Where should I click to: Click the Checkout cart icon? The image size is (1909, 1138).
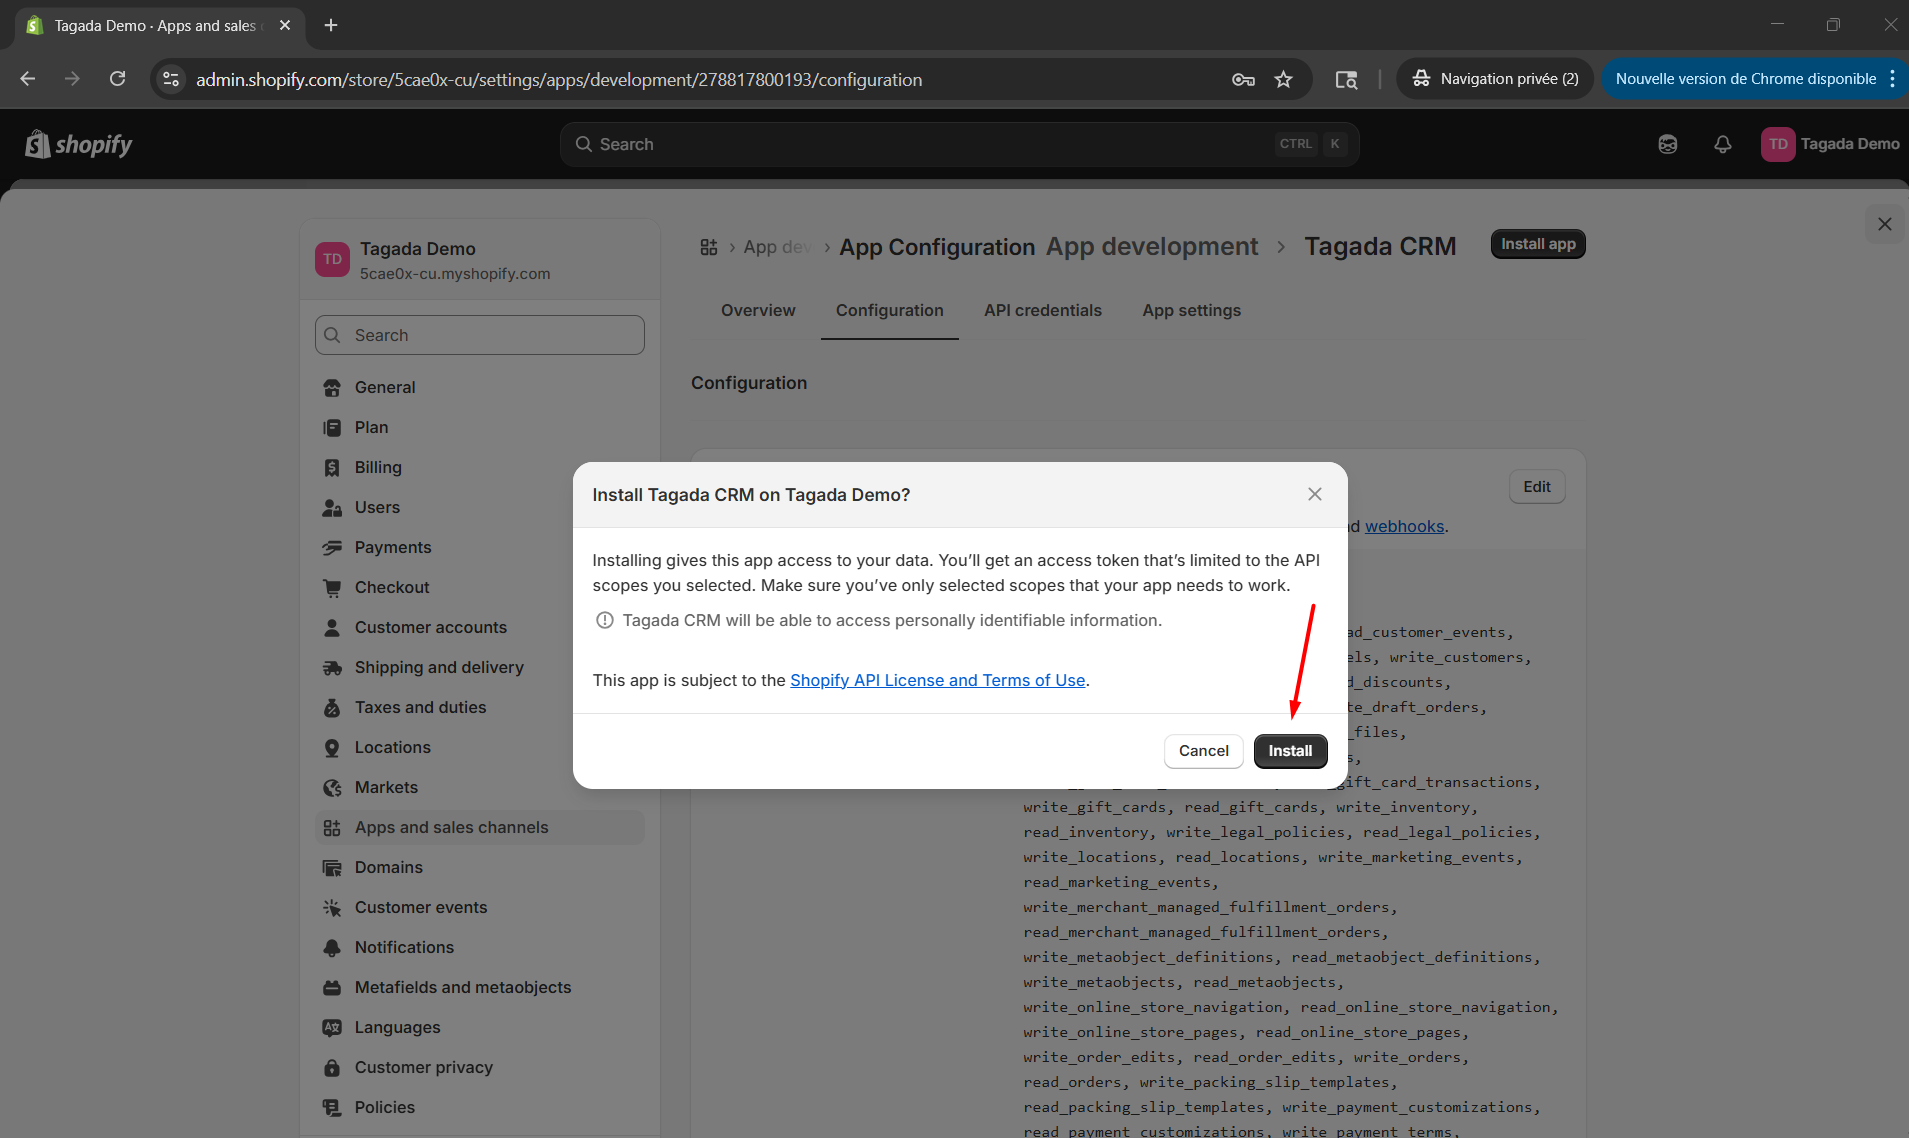(332, 588)
